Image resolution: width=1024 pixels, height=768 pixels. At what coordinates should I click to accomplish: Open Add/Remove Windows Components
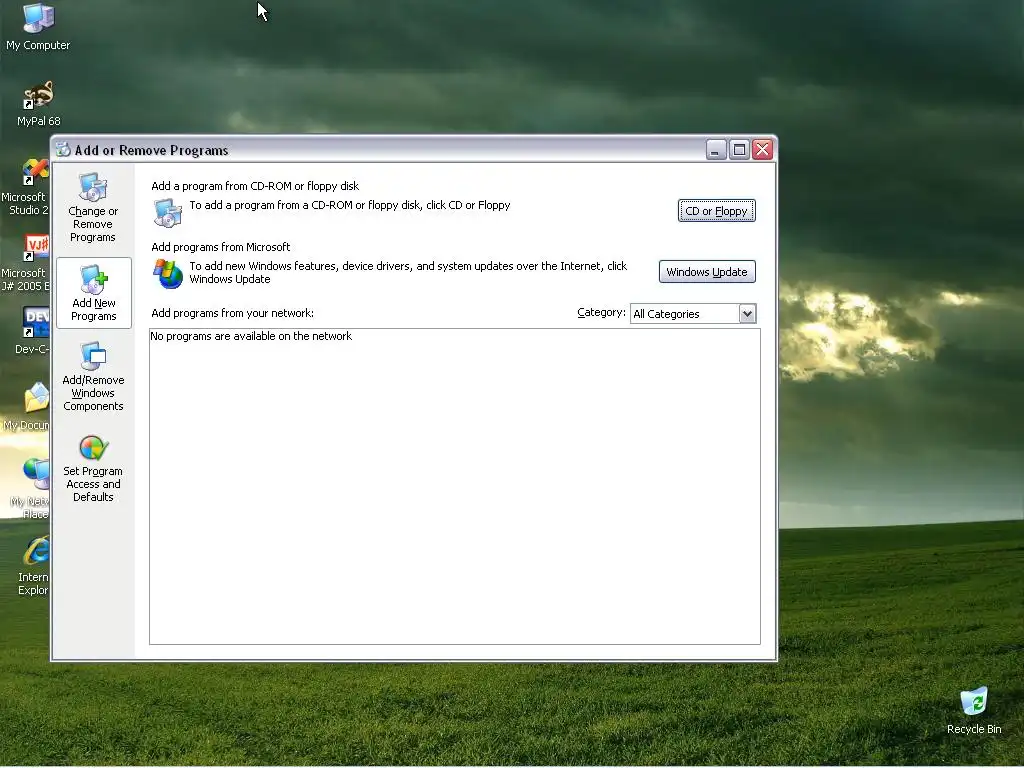93,376
